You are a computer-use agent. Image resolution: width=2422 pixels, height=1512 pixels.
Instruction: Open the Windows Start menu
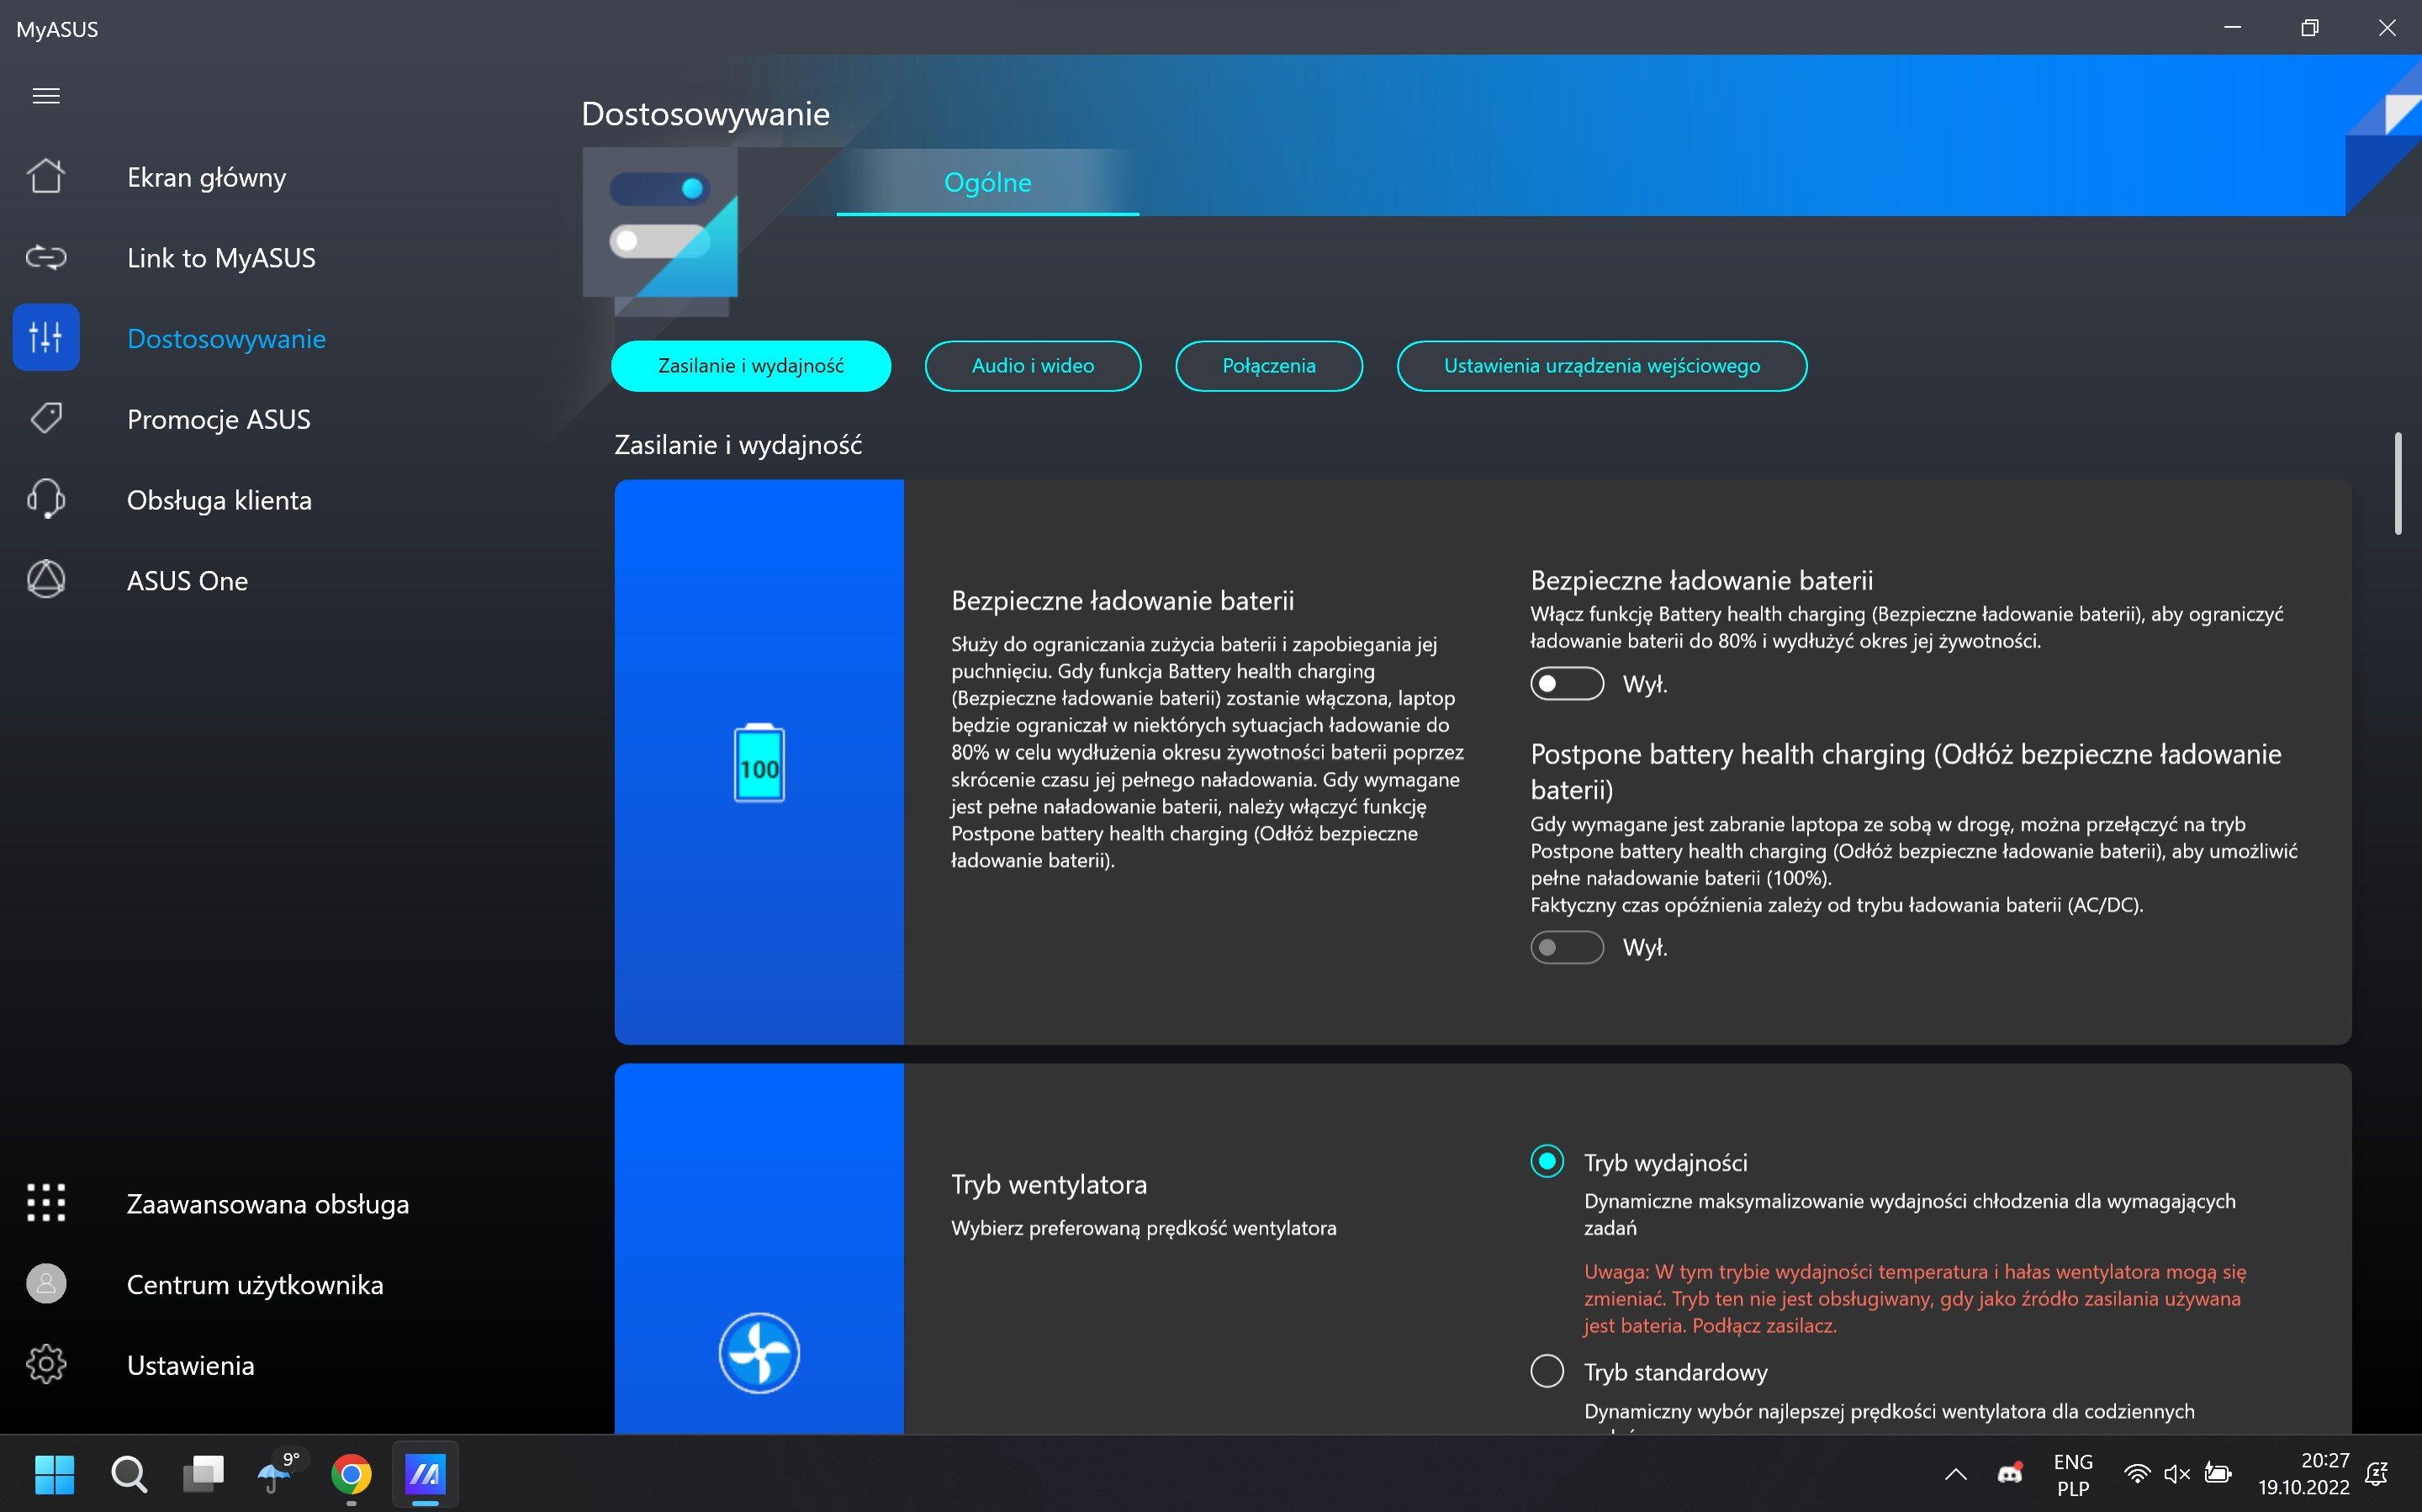click(54, 1474)
